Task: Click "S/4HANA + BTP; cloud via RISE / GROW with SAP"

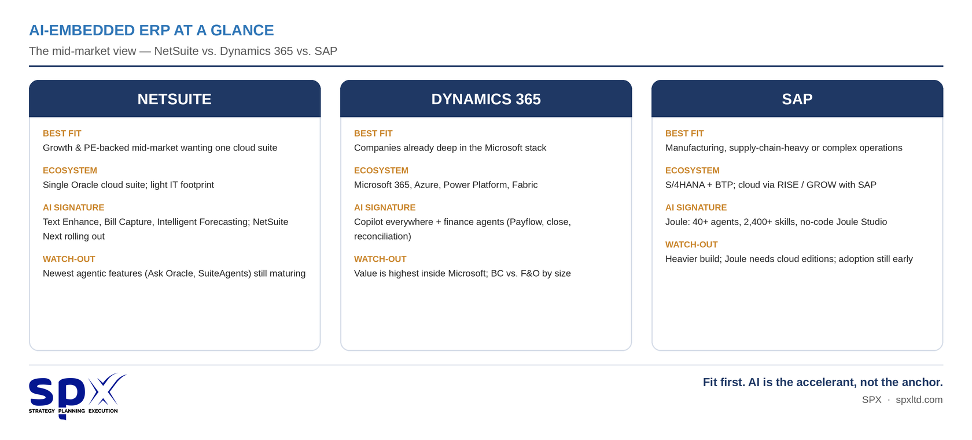Action: pos(771,185)
